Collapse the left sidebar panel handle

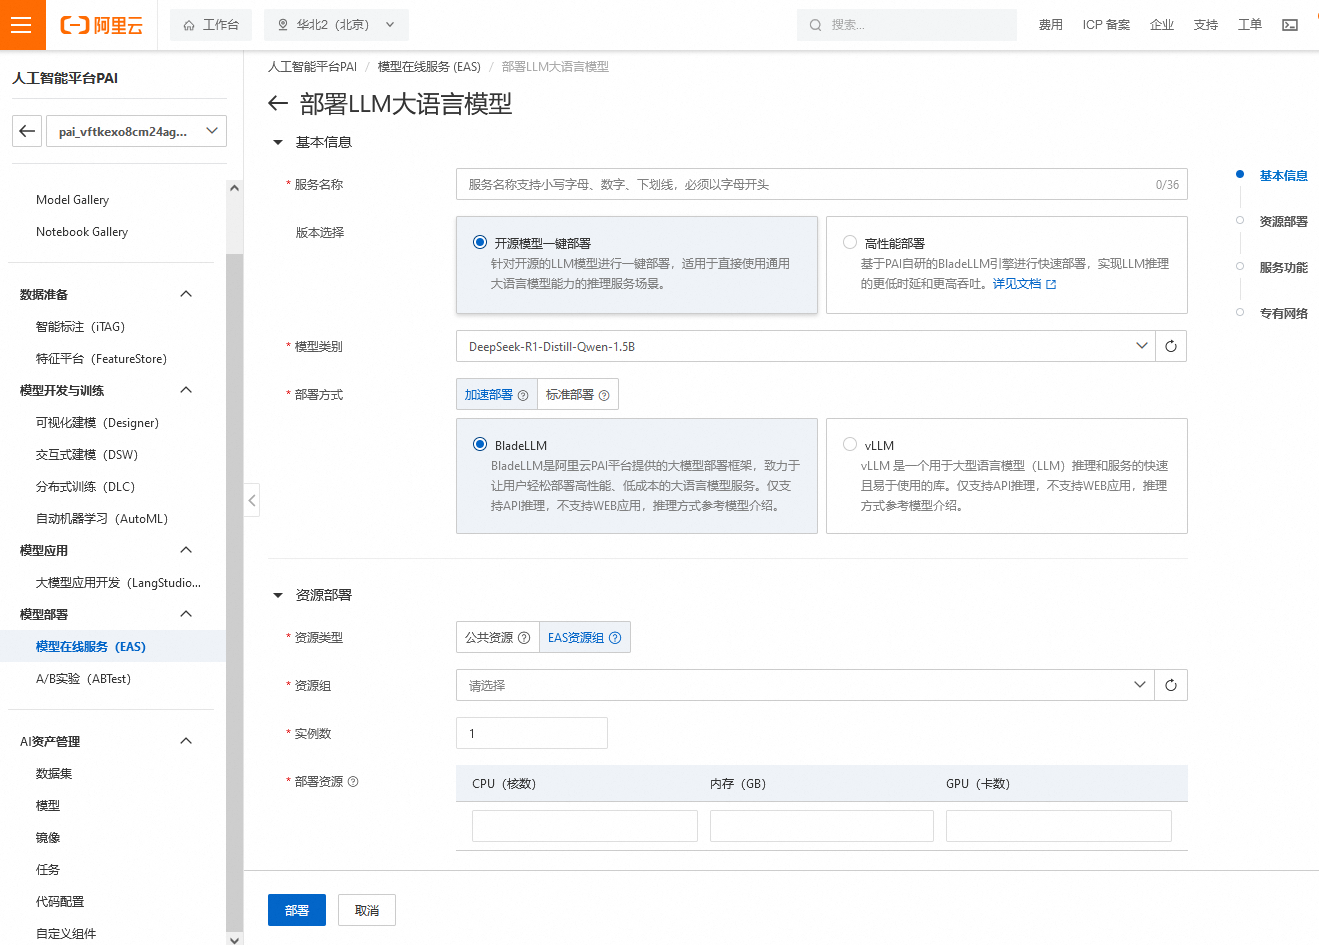[x=252, y=500]
